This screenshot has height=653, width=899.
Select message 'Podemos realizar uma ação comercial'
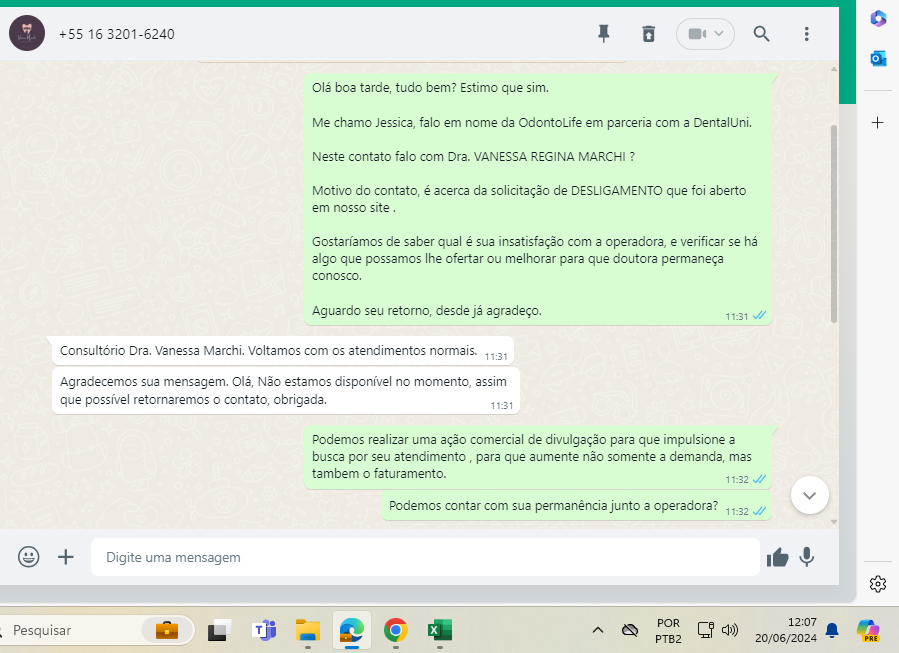point(538,457)
